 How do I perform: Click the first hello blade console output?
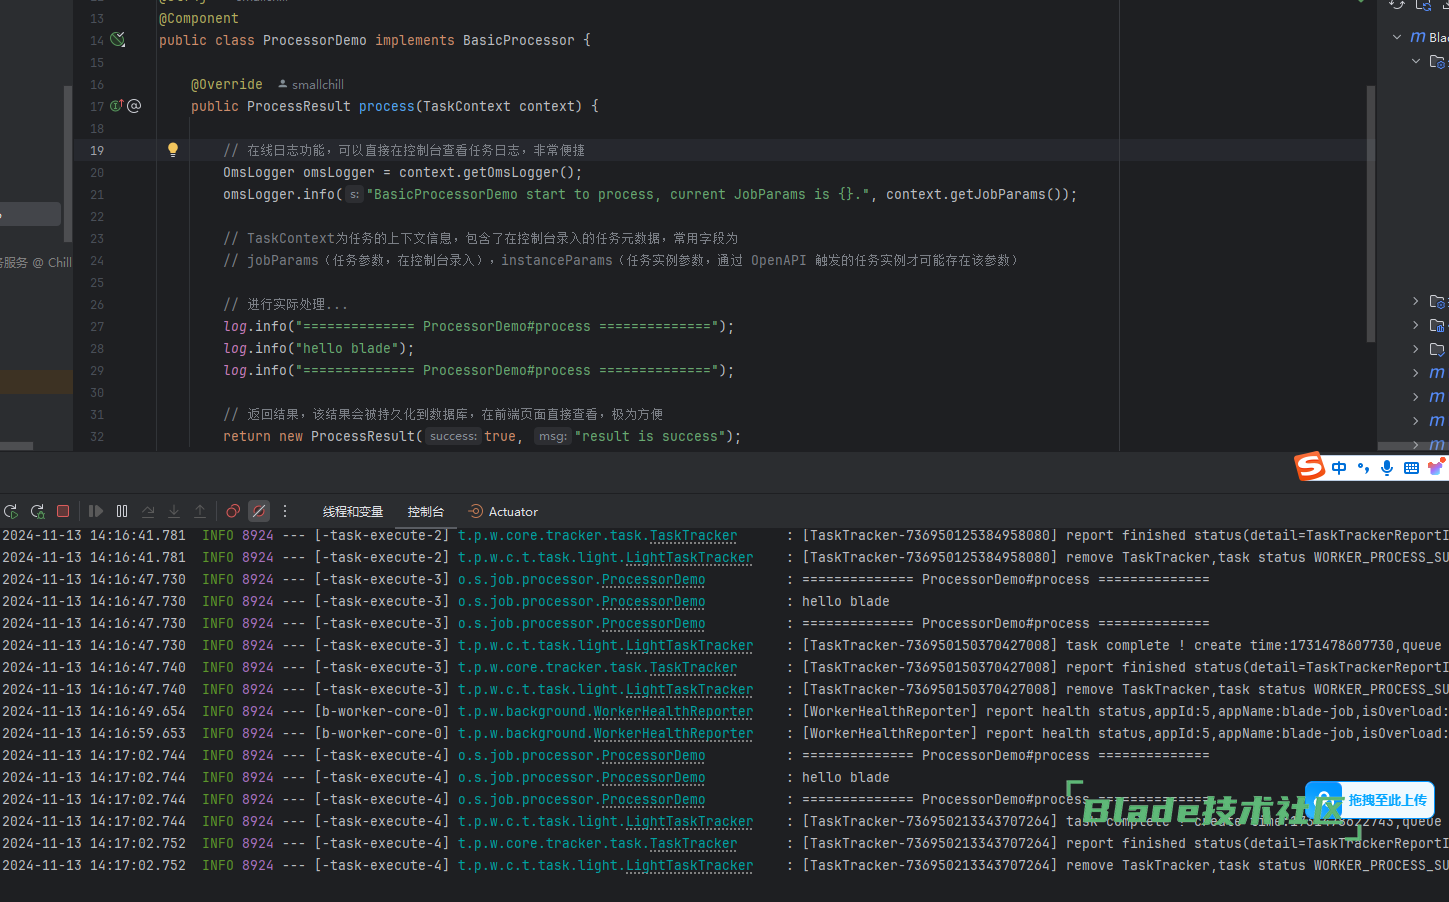click(846, 602)
